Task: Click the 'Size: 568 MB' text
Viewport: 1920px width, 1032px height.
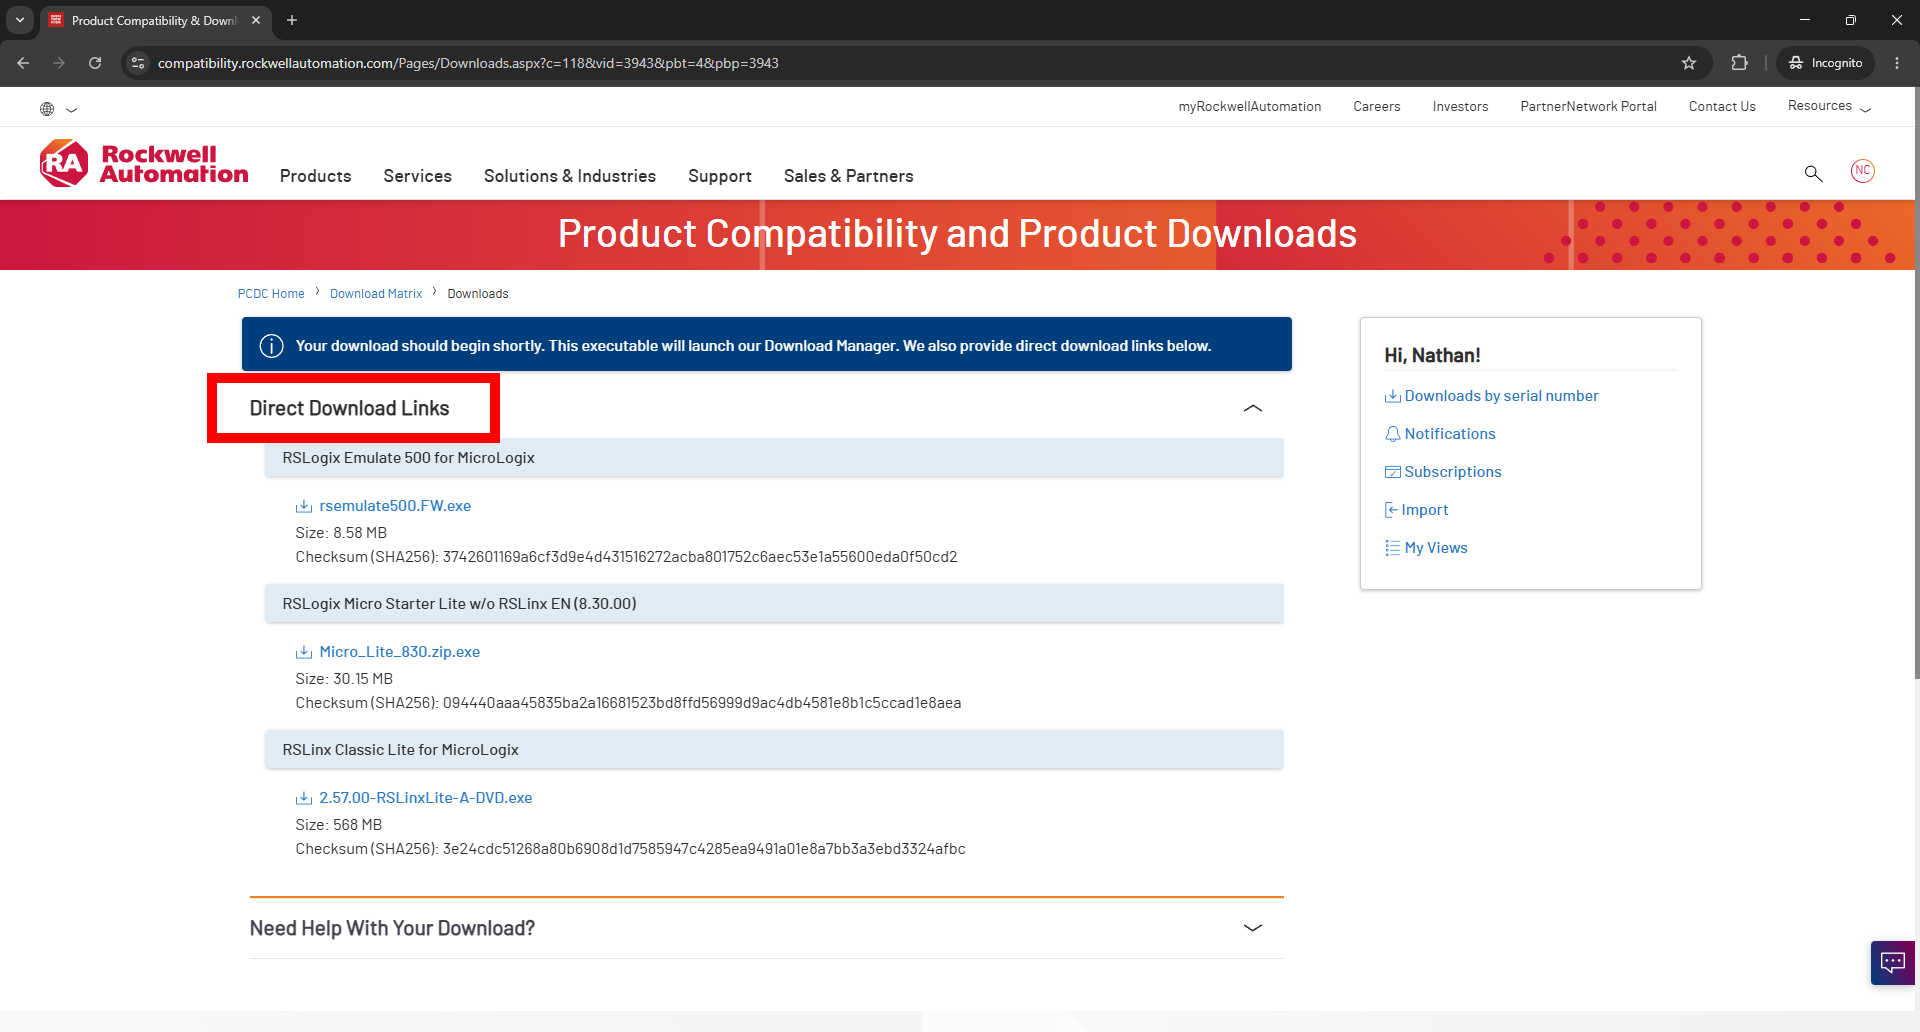Action: point(339,825)
